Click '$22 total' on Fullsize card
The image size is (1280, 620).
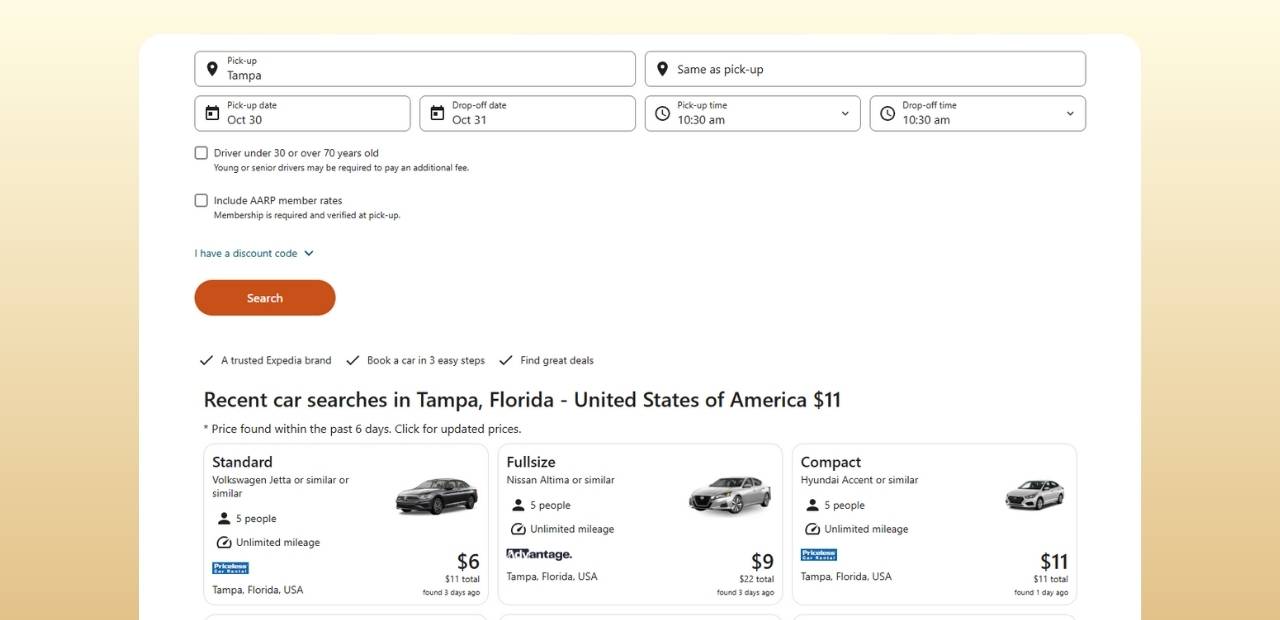(757, 579)
